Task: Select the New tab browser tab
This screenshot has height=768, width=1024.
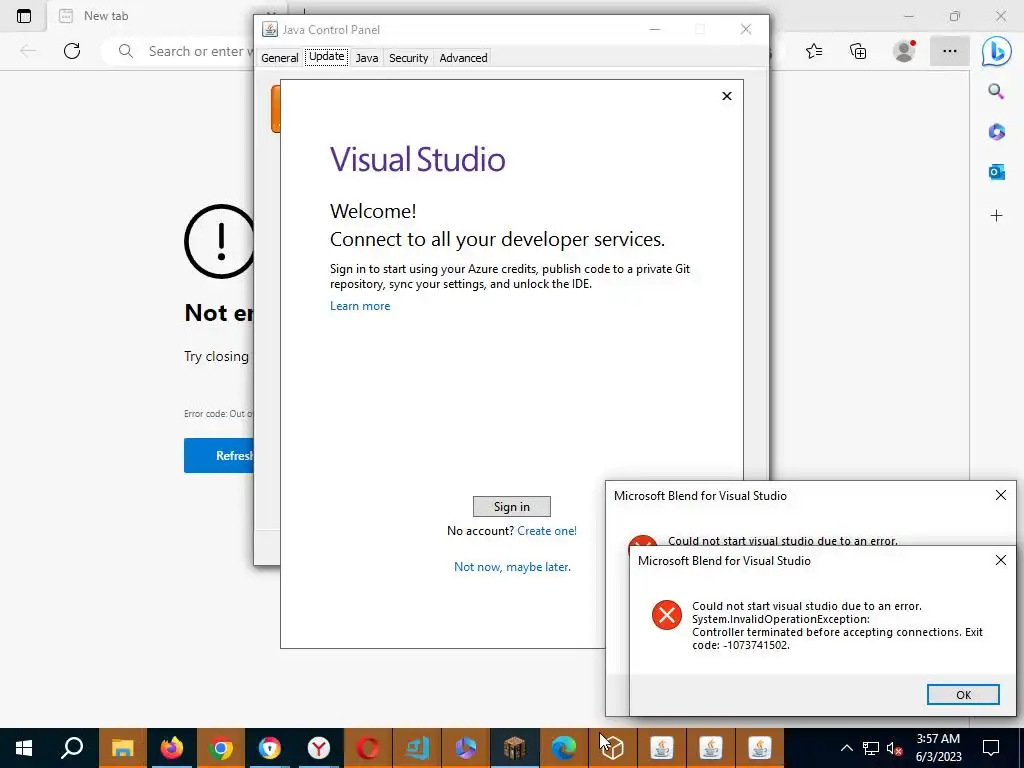Action: pyautogui.click(x=150, y=16)
